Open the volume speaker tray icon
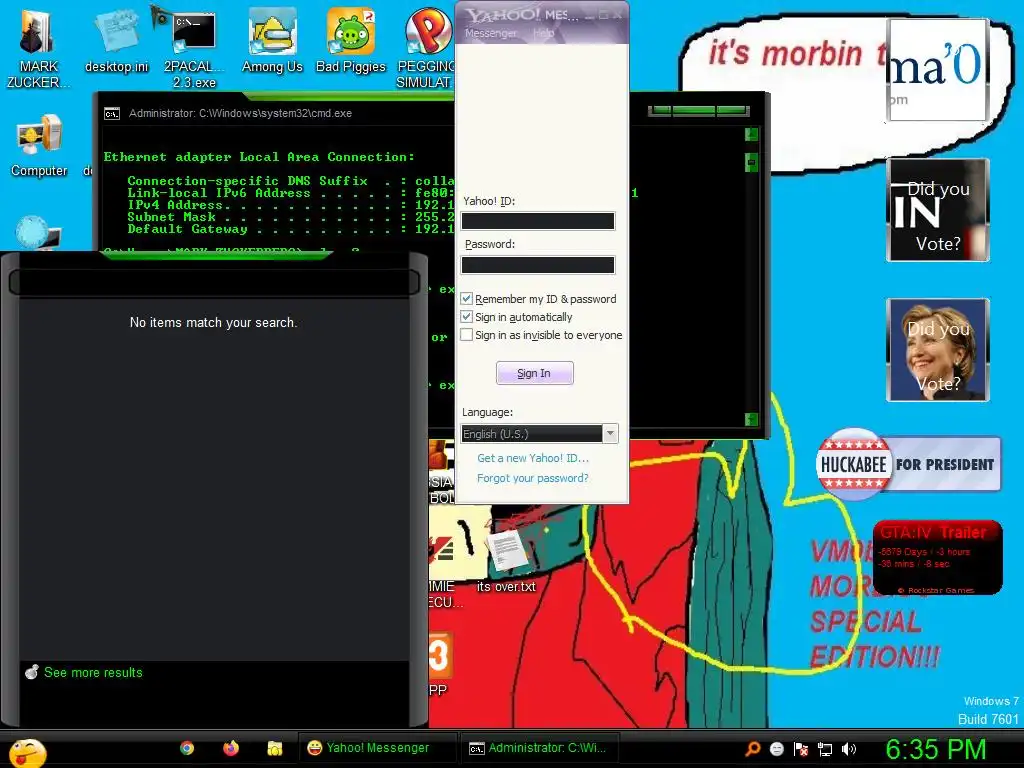 tap(849, 748)
